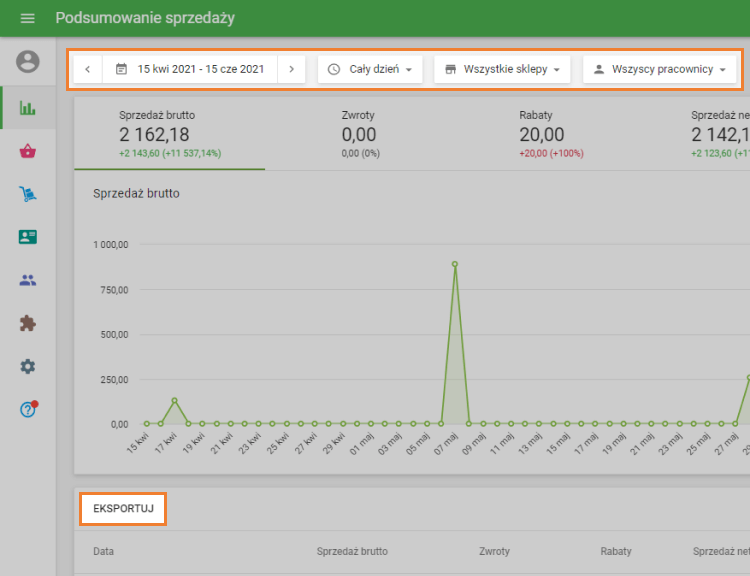Open the hamburger navigation menu
This screenshot has height=576, width=750.
click(x=27, y=19)
